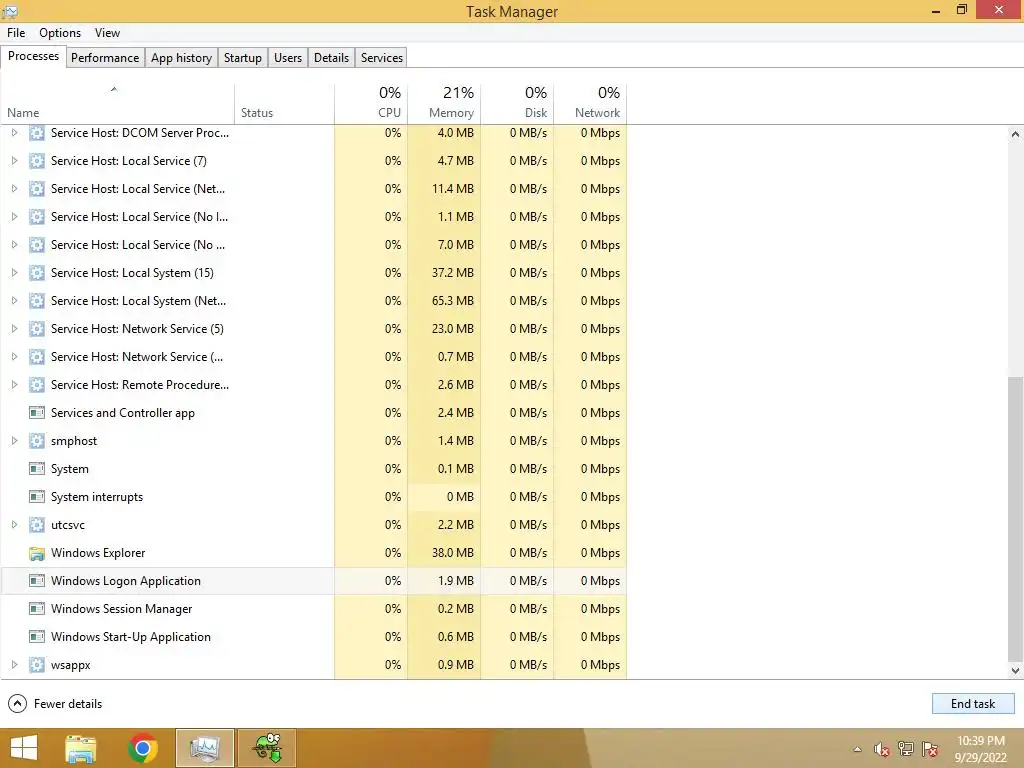Open the View menu

coord(107,33)
